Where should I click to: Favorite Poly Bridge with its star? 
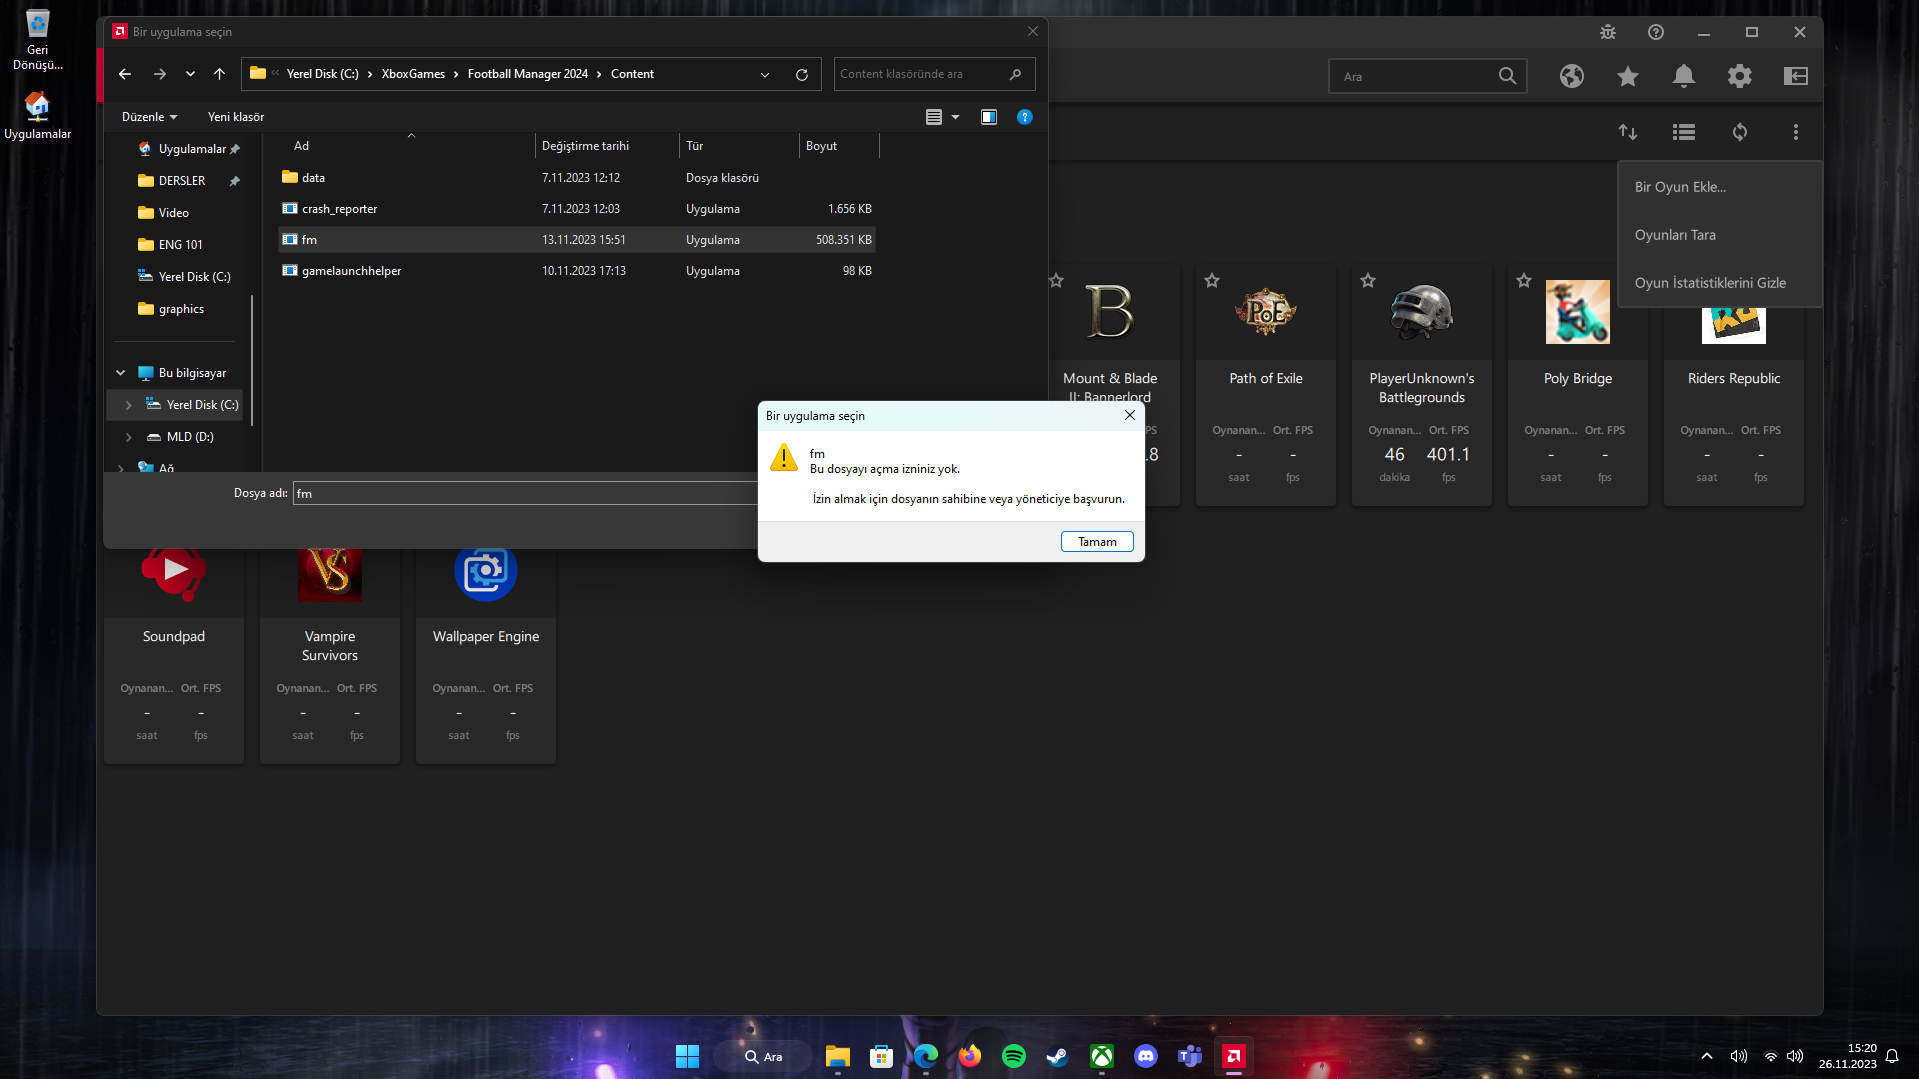(x=1524, y=281)
